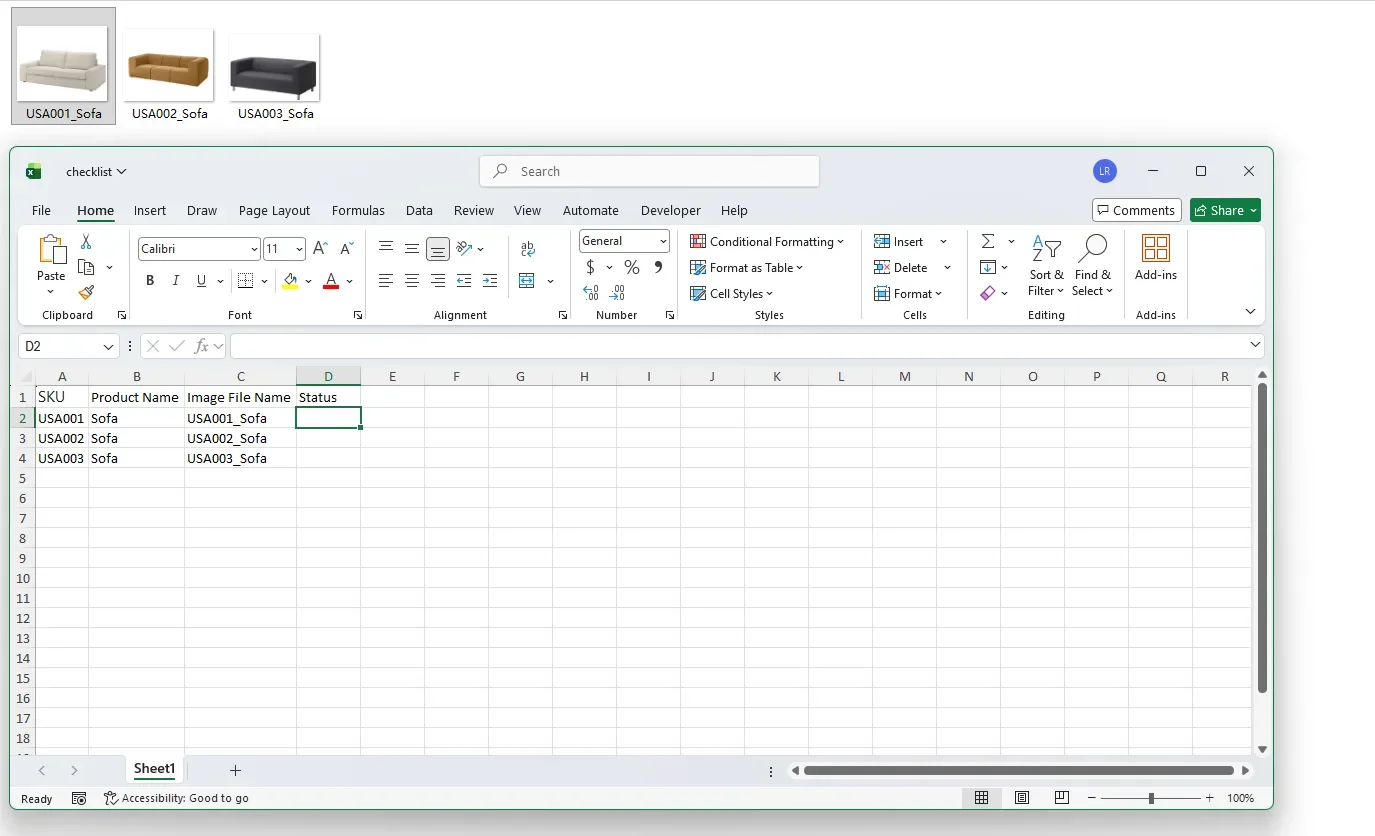Image resolution: width=1375 pixels, height=836 pixels.
Task: Open Find & Select
Action: 1092,266
